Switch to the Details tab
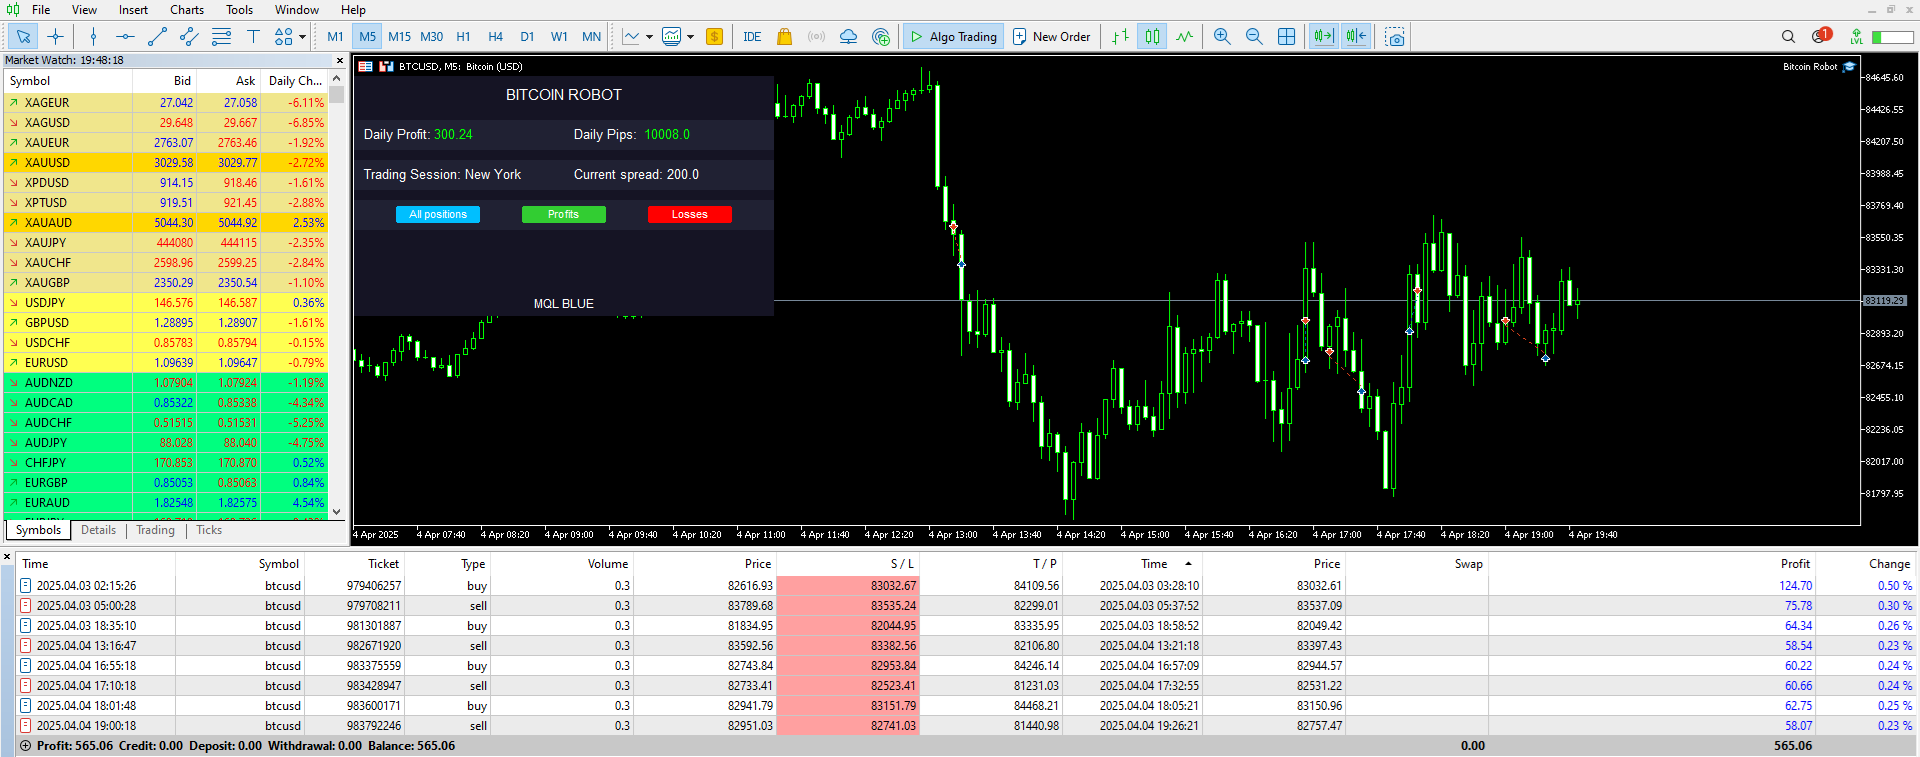The height and width of the screenshot is (757, 1920). (x=98, y=530)
